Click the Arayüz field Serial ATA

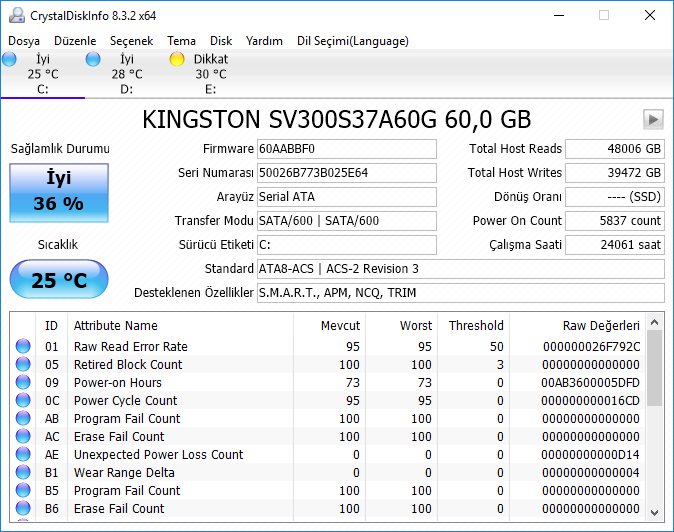tap(347, 197)
